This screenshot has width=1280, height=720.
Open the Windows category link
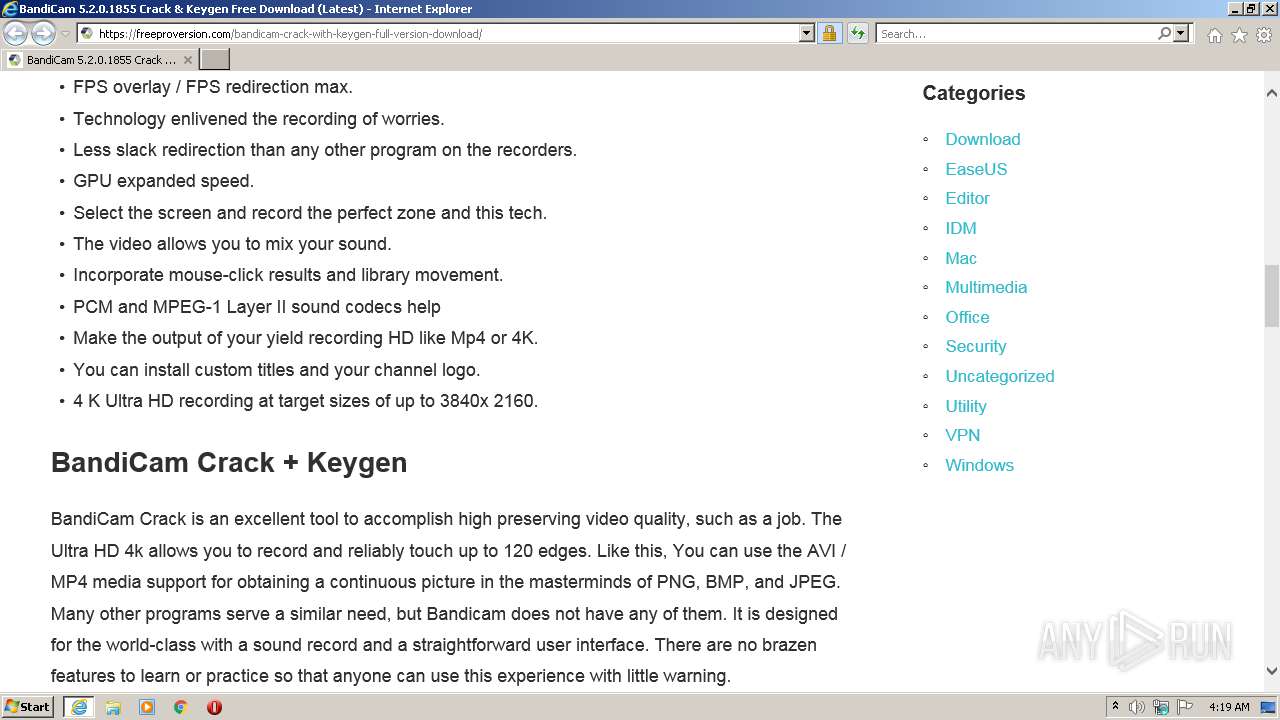tap(980, 465)
